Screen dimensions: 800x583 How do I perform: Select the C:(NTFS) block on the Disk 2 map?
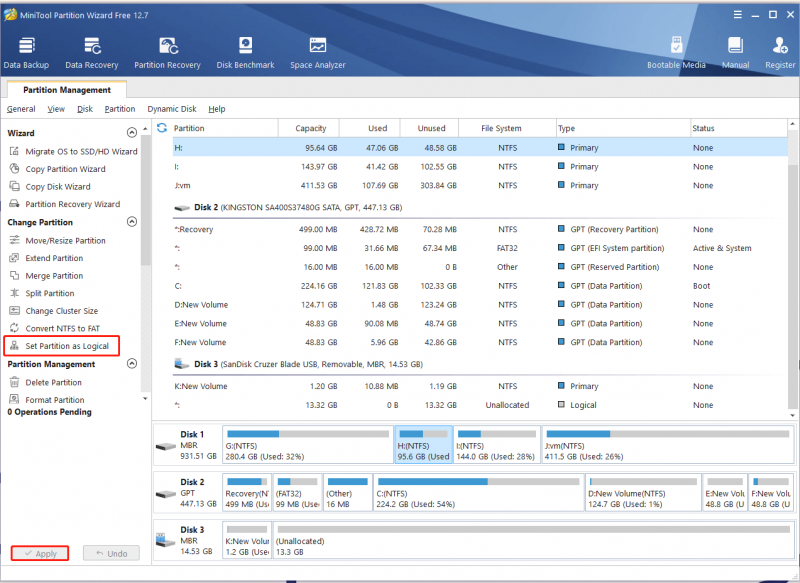(x=479, y=493)
